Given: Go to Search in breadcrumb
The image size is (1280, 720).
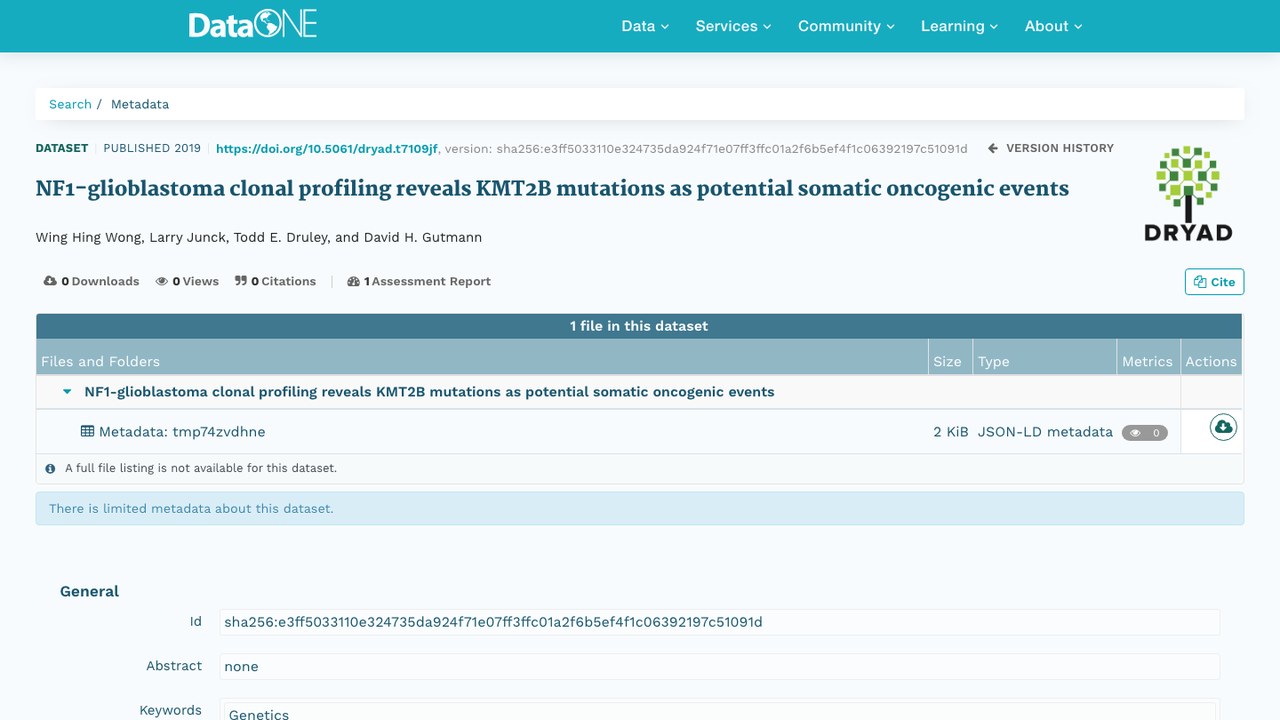Looking at the screenshot, I should coord(70,104).
